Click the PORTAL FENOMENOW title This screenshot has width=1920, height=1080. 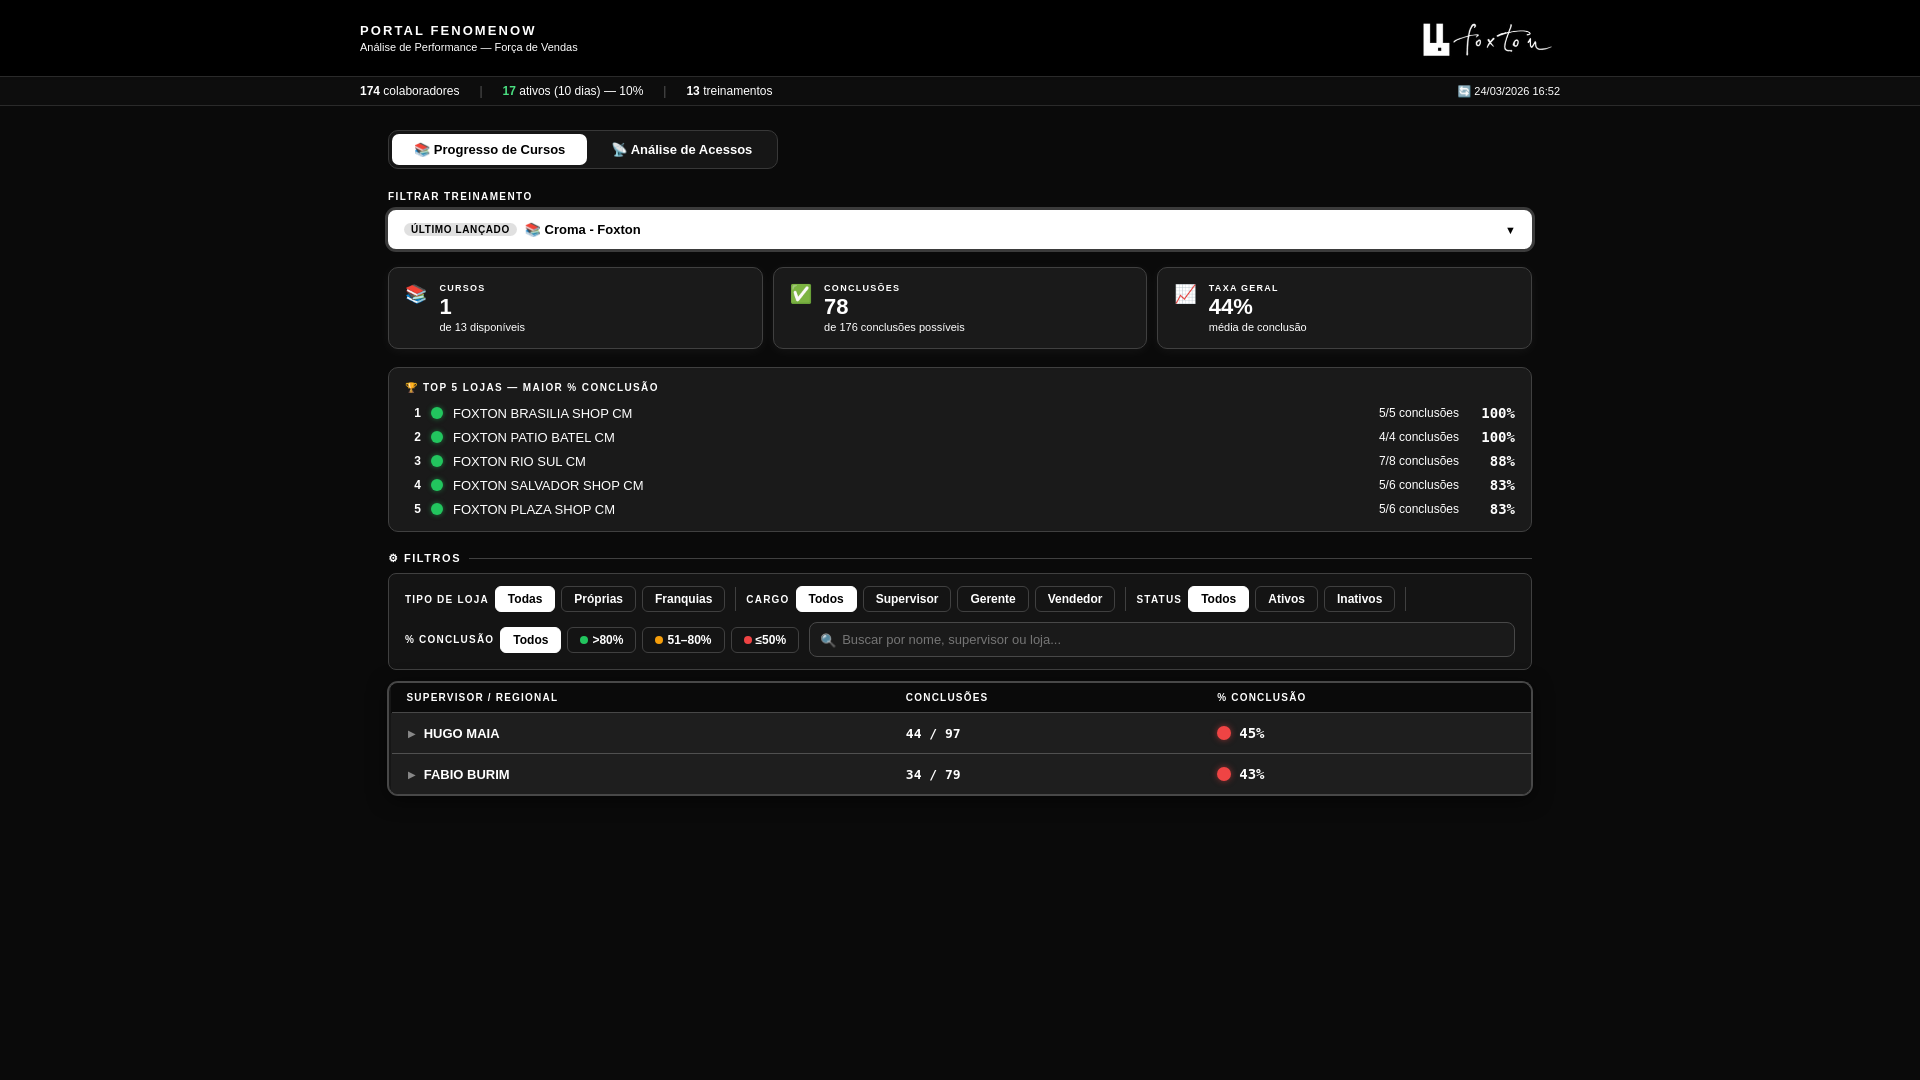[448, 31]
